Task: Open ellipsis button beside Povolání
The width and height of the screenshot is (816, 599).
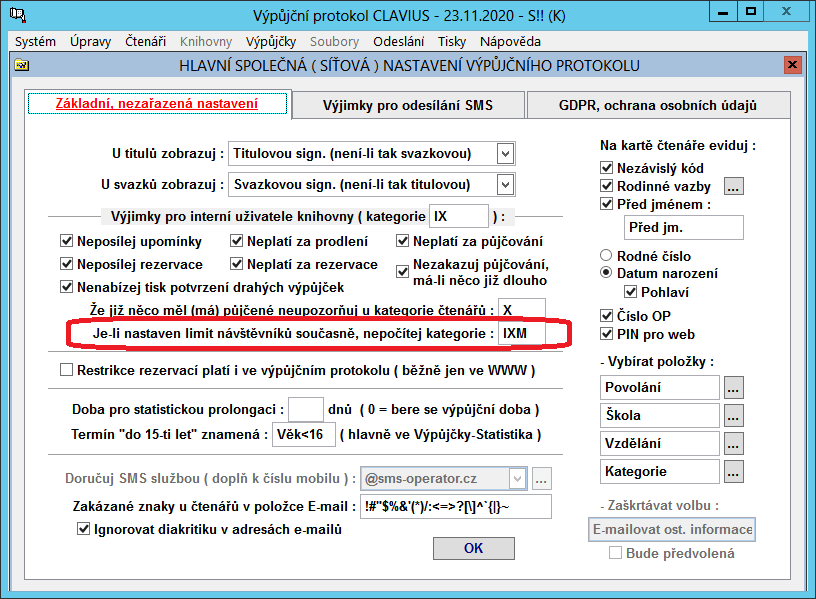Action: pos(733,388)
